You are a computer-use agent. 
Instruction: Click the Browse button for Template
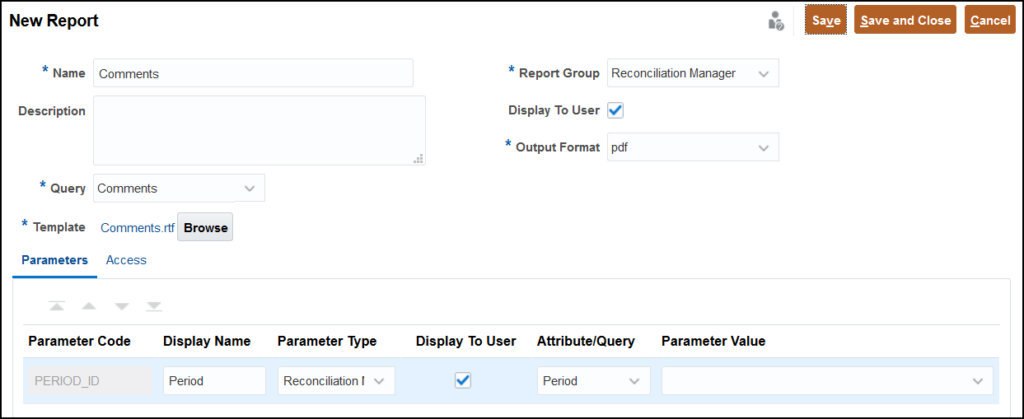pyautogui.click(x=206, y=228)
